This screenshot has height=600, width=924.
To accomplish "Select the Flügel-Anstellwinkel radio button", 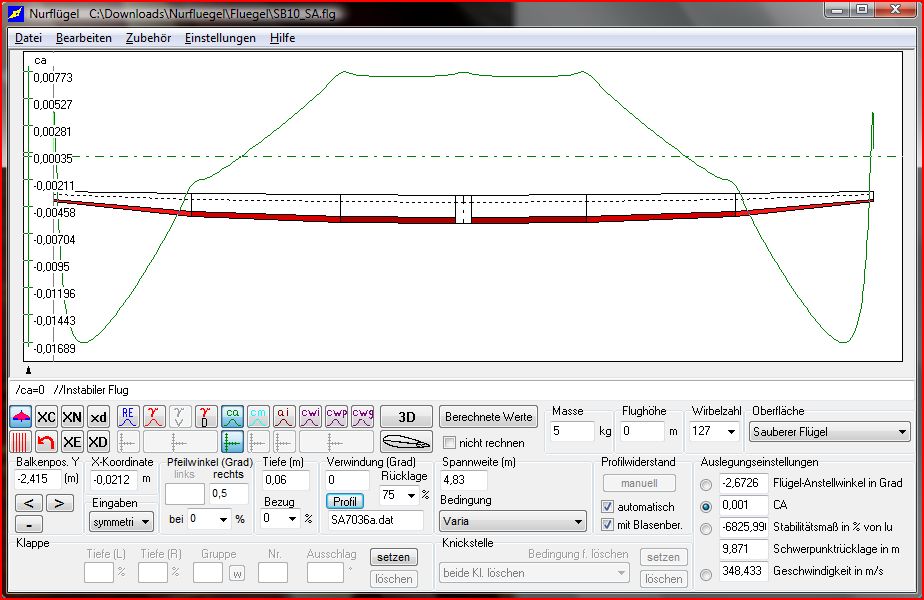I will tap(706, 484).
